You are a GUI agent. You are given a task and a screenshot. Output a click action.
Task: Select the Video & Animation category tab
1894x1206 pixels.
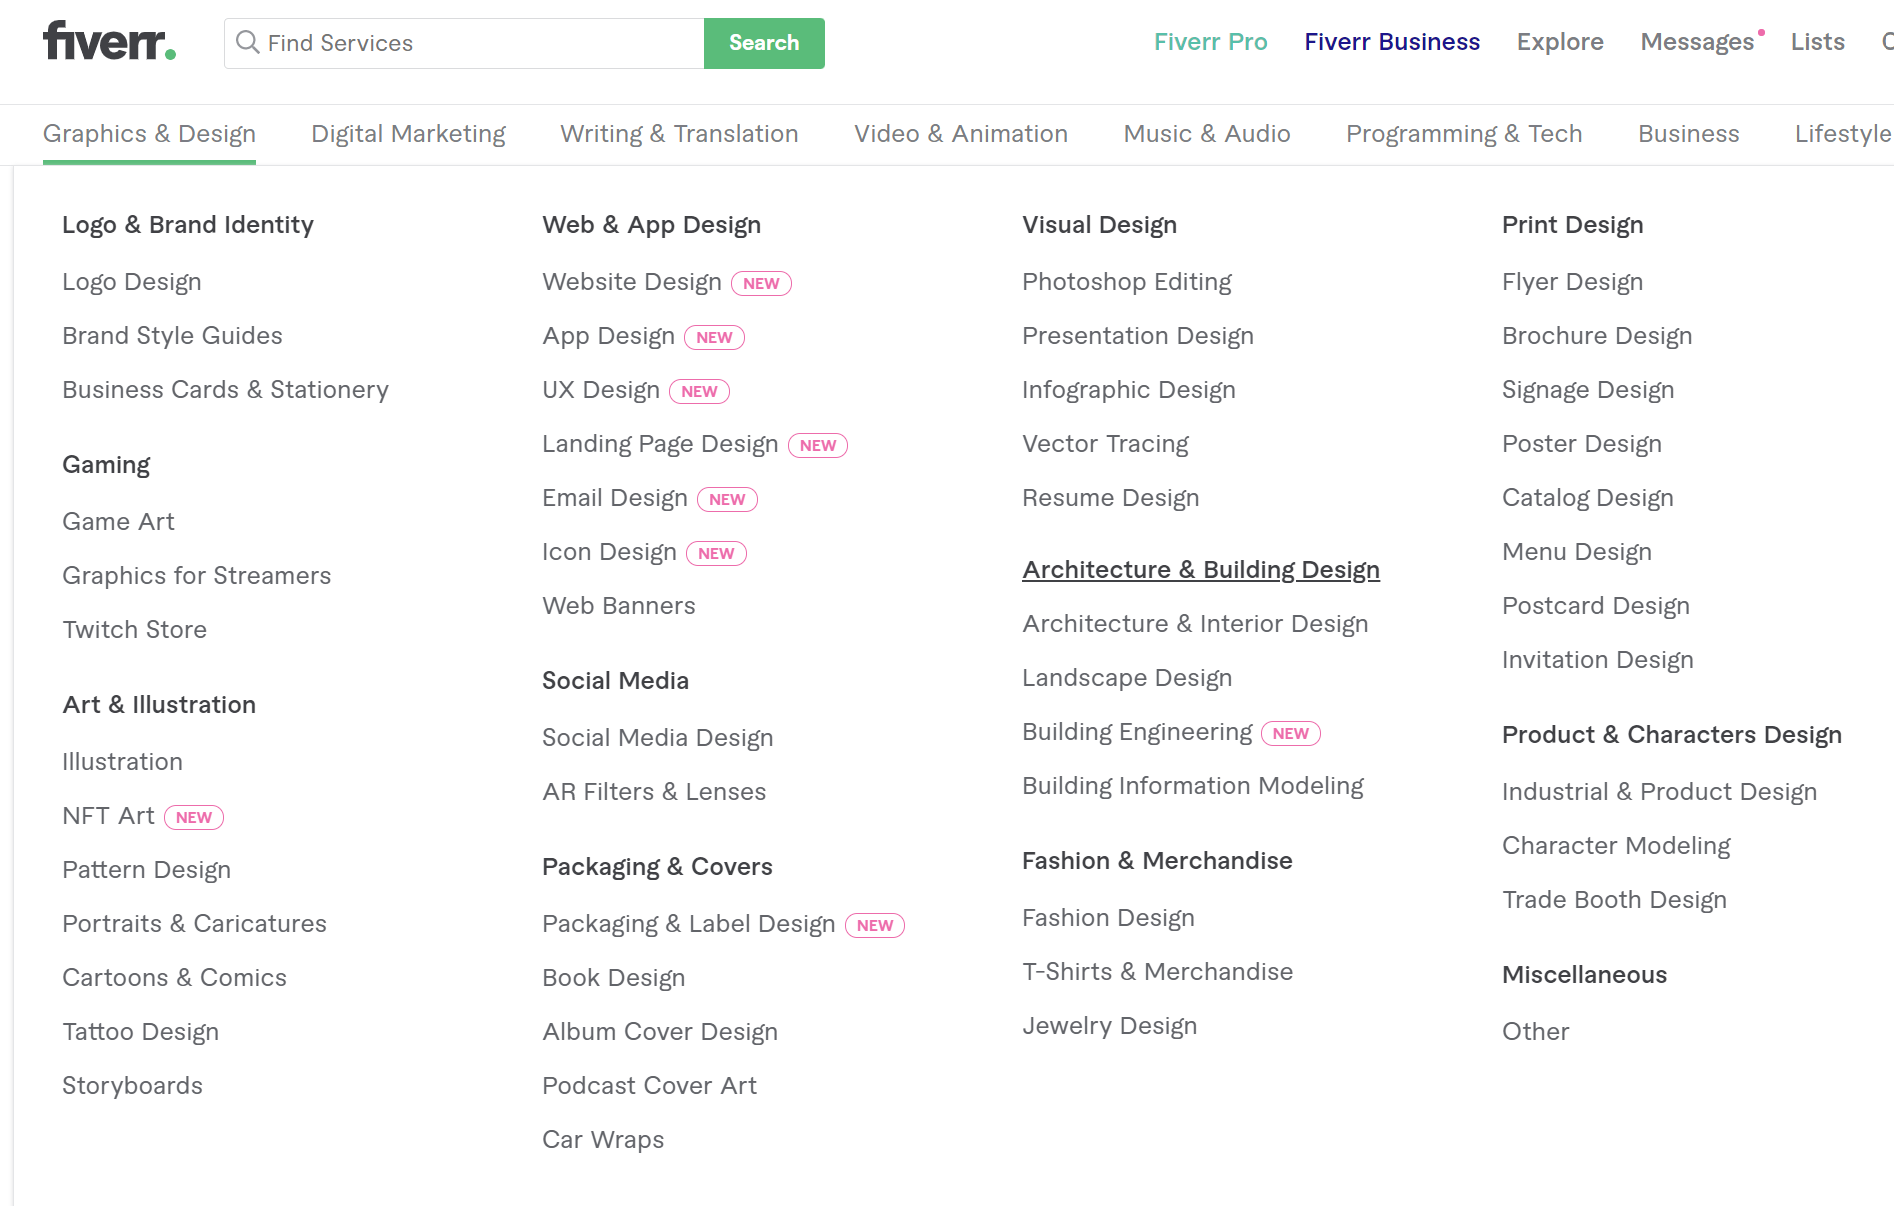point(961,134)
